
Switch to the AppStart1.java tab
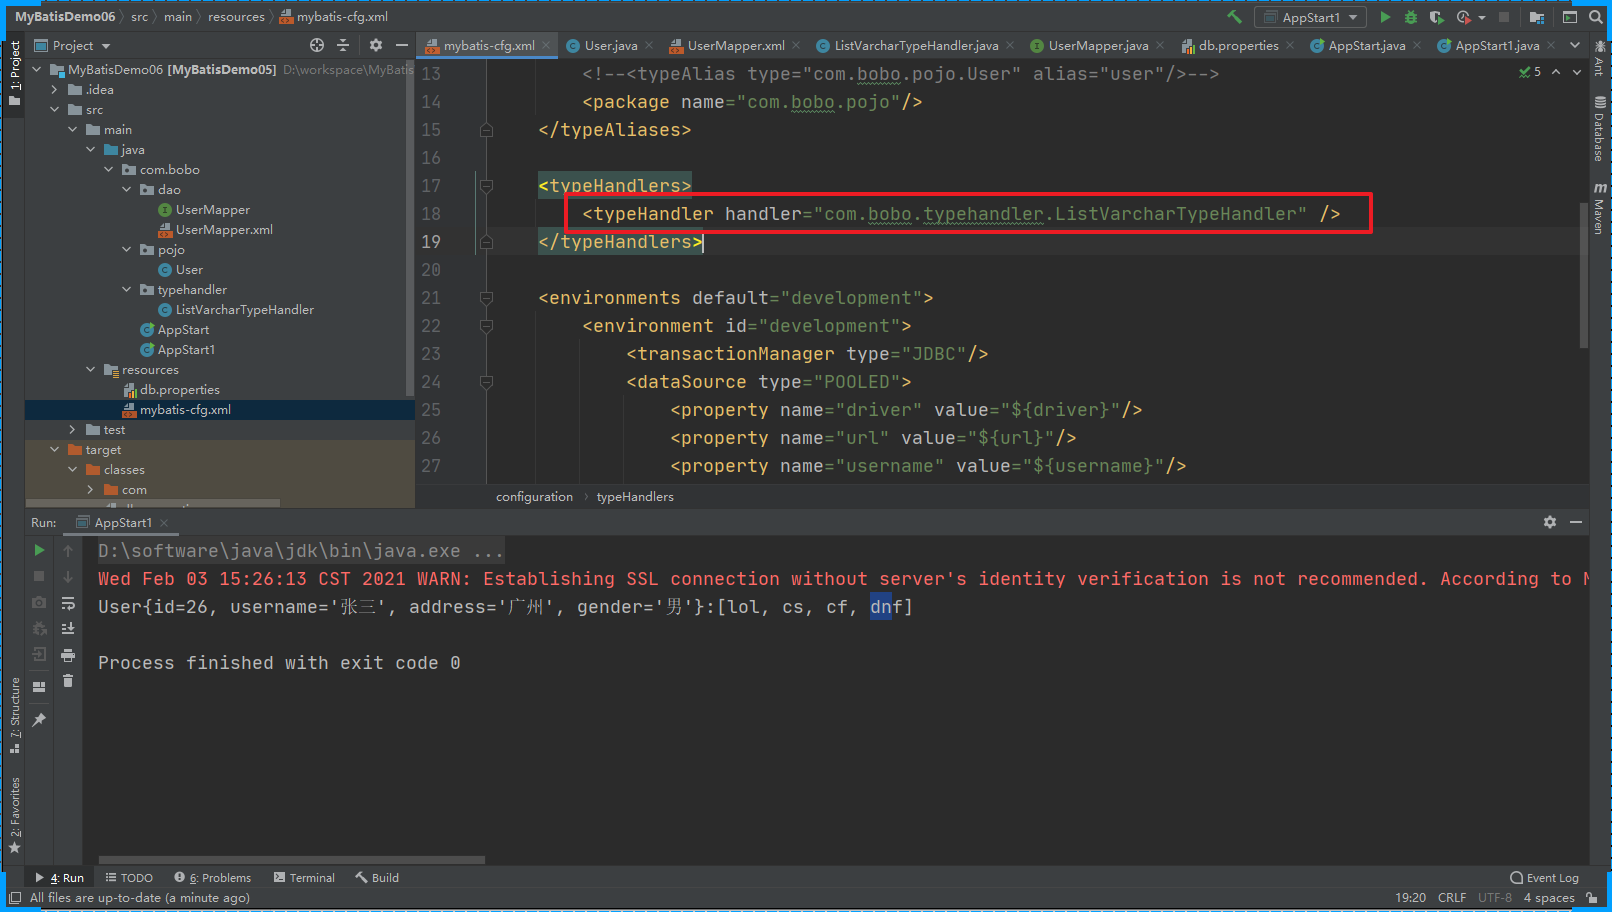1497,45
